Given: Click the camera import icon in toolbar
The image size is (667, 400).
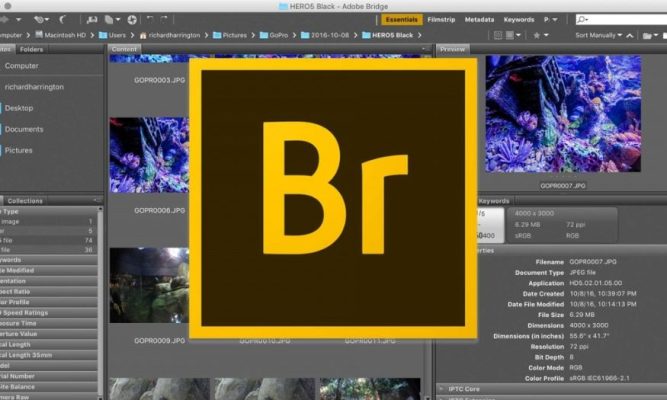Looking at the screenshot, I should coord(93,19).
